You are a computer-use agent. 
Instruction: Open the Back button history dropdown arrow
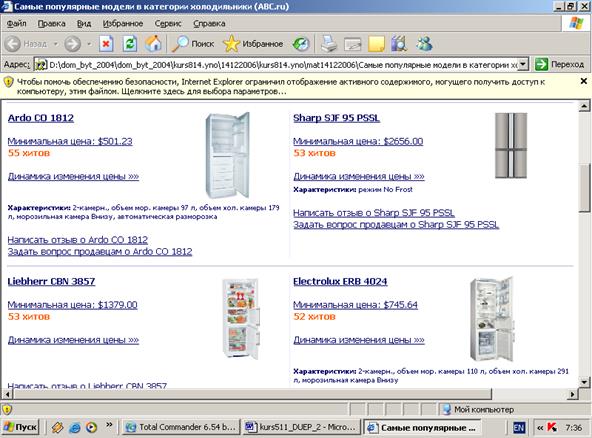coord(56,44)
